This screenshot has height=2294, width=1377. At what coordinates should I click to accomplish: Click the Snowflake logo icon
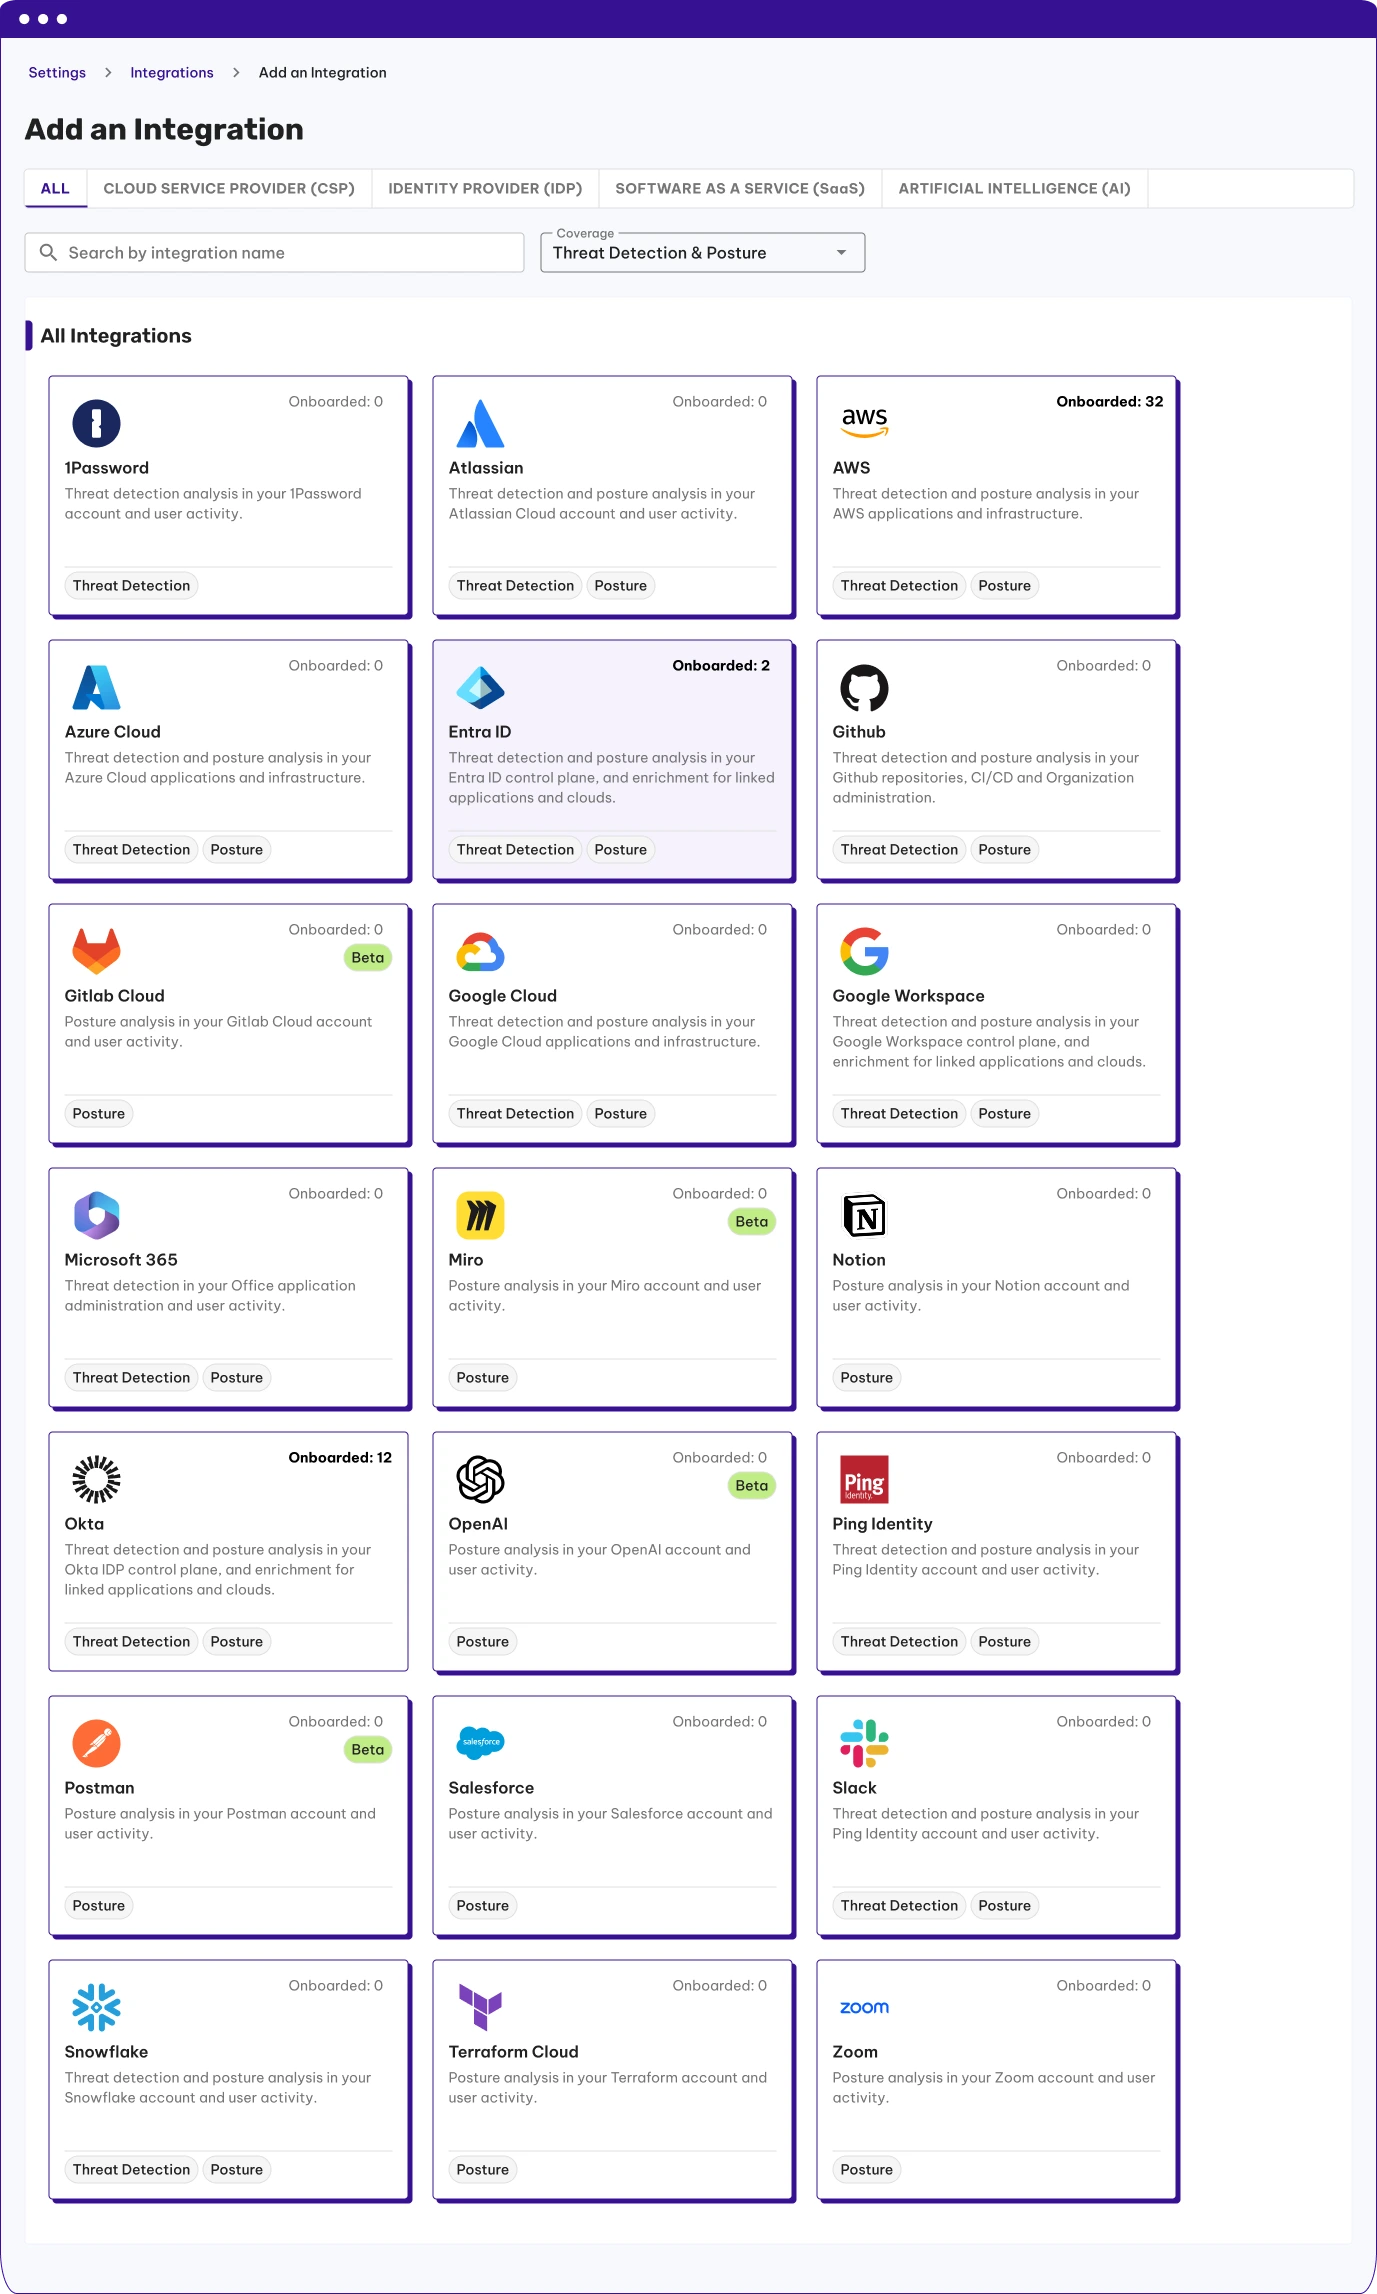click(x=96, y=2007)
